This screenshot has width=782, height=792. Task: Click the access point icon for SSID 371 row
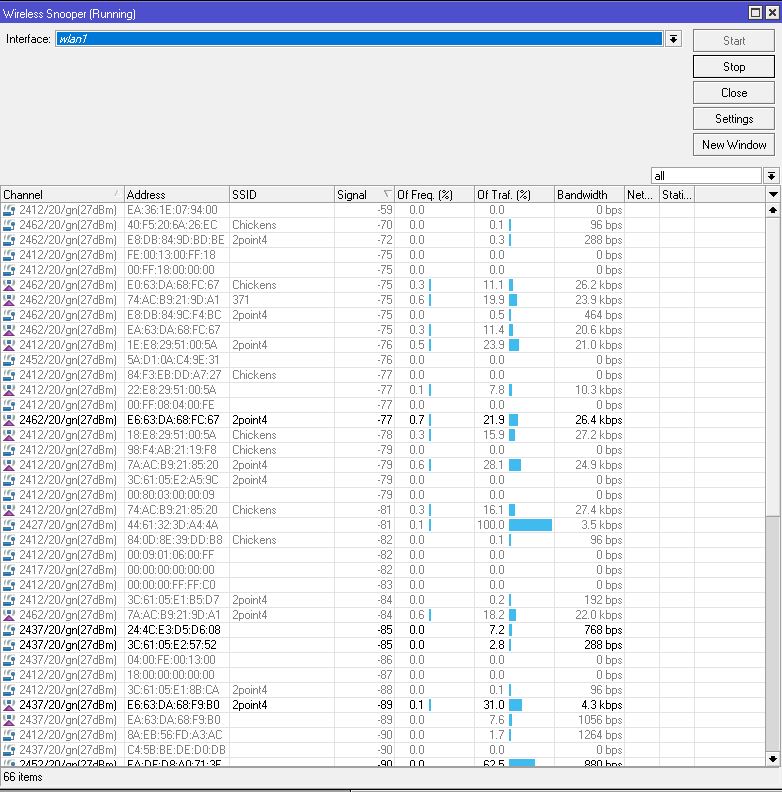point(9,300)
